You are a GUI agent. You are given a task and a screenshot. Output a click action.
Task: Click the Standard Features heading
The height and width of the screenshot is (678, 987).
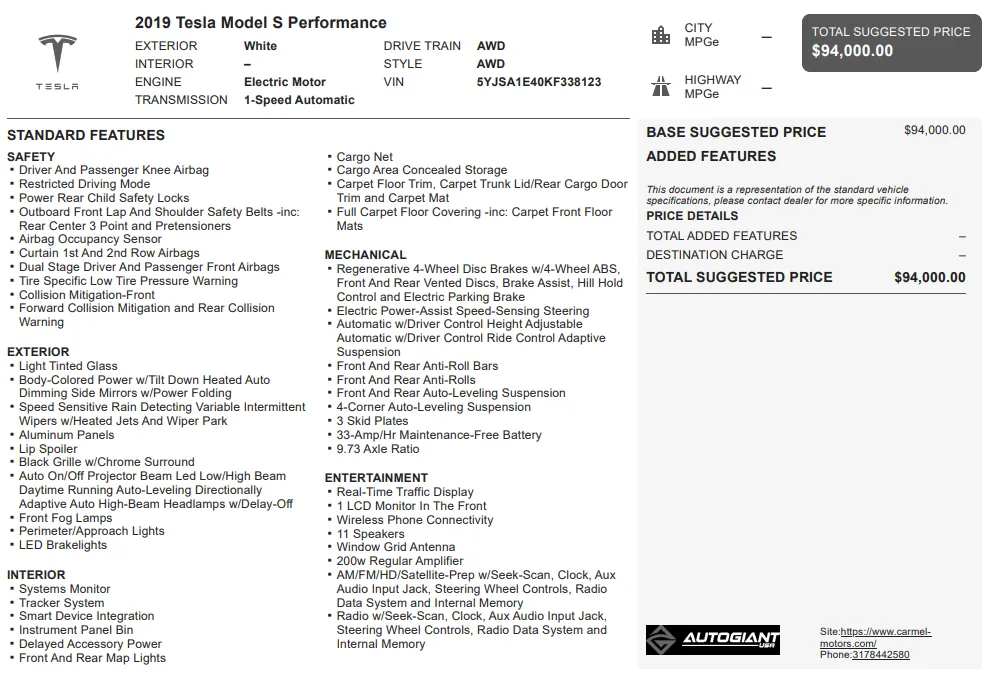[86, 135]
